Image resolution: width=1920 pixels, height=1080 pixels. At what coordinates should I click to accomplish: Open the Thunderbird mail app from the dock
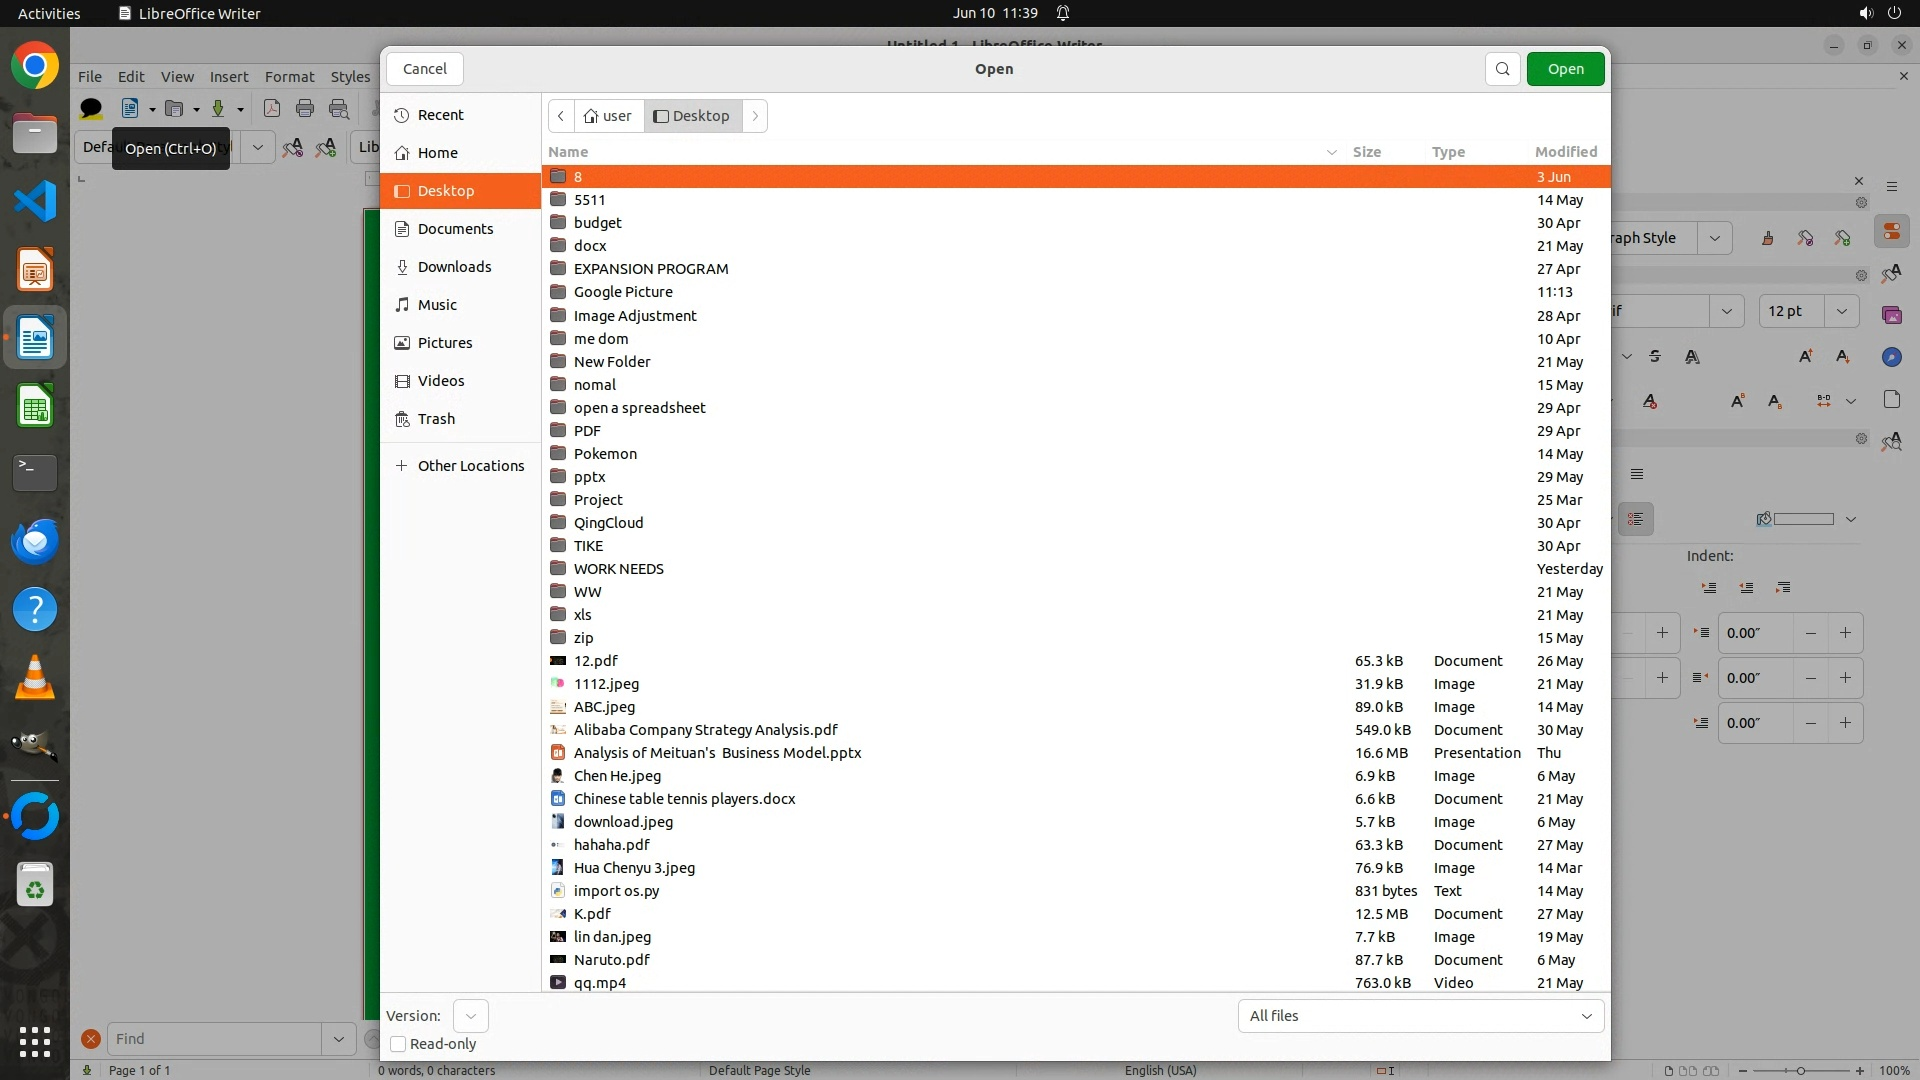(x=35, y=542)
